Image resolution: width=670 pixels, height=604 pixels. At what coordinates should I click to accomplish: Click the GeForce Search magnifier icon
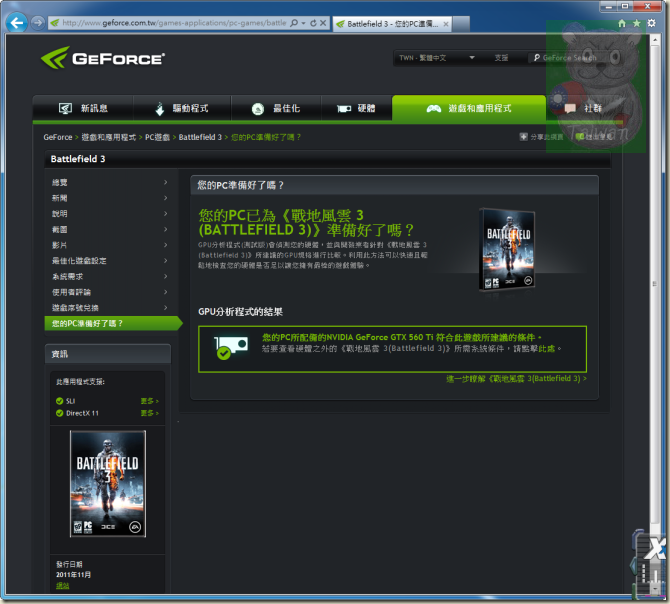(537, 58)
